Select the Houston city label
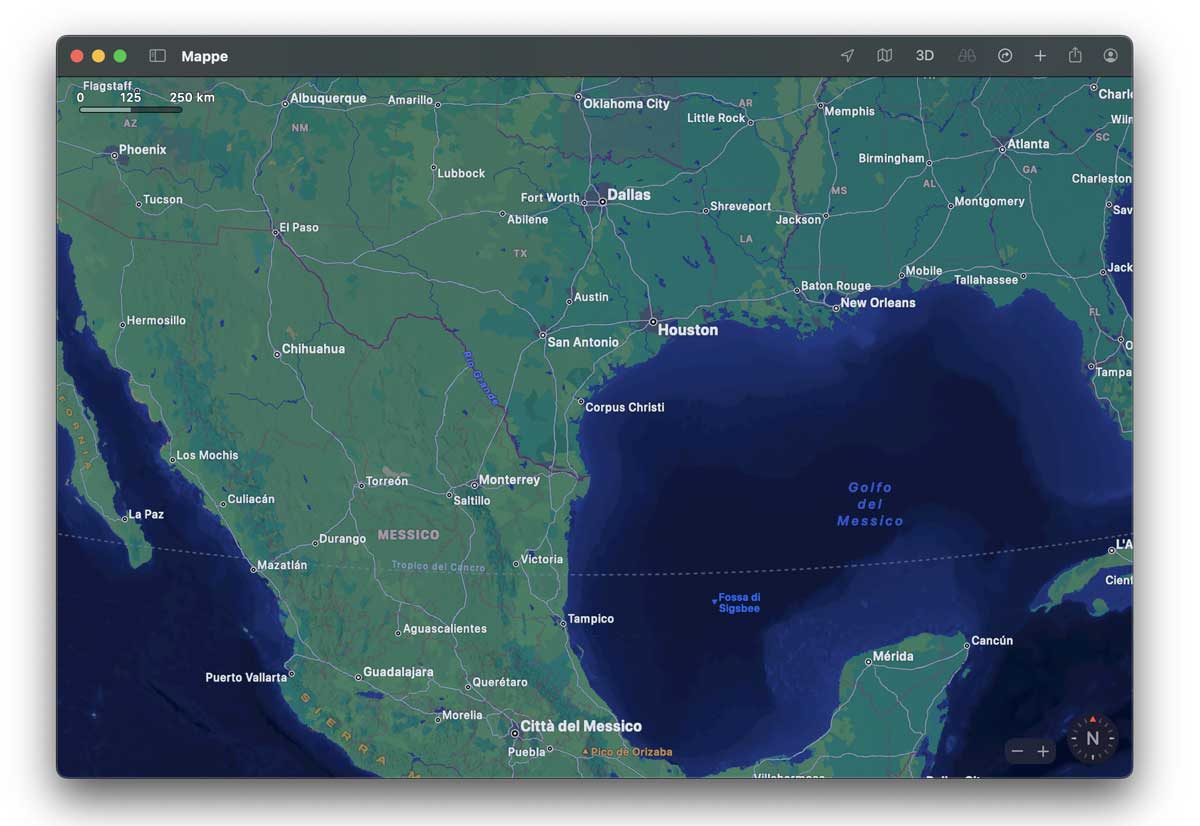This screenshot has height=826, width=1200. [688, 330]
